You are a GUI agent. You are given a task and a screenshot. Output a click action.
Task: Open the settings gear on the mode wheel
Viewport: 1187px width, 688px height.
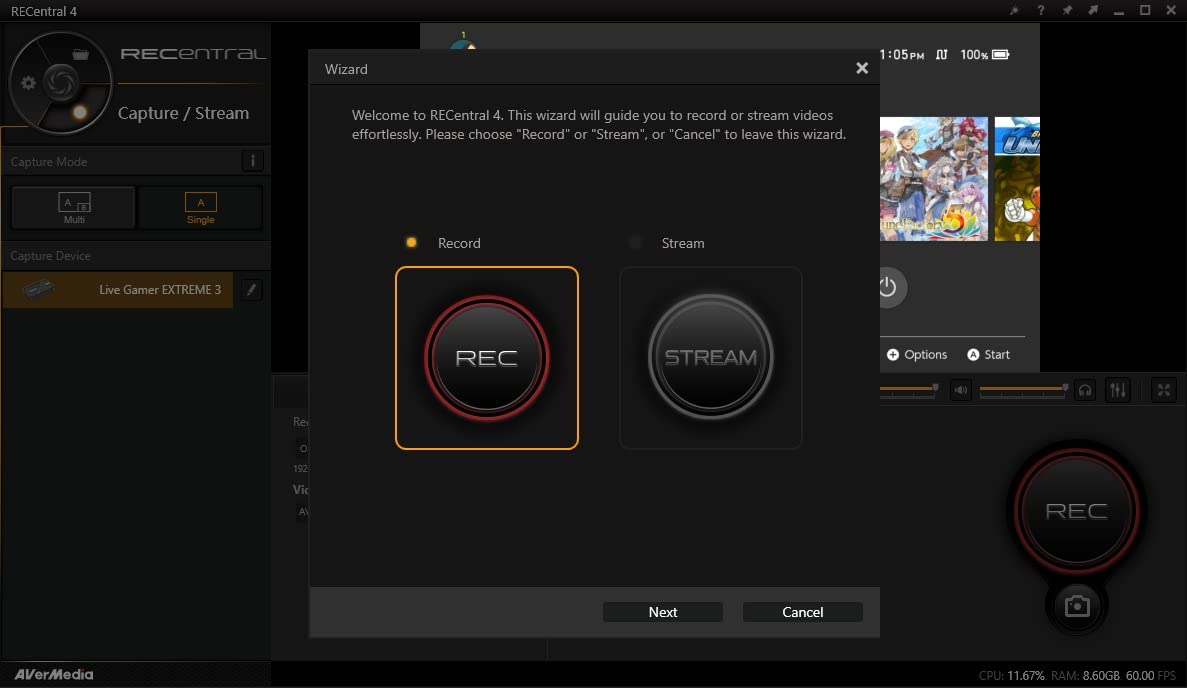[x=28, y=83]
